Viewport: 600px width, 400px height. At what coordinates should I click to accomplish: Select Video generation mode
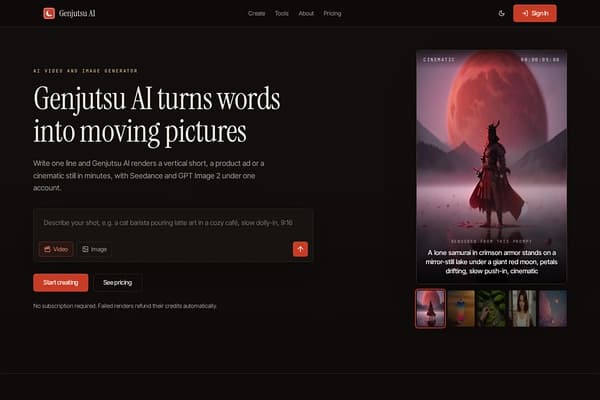click(x=56, y=249)
